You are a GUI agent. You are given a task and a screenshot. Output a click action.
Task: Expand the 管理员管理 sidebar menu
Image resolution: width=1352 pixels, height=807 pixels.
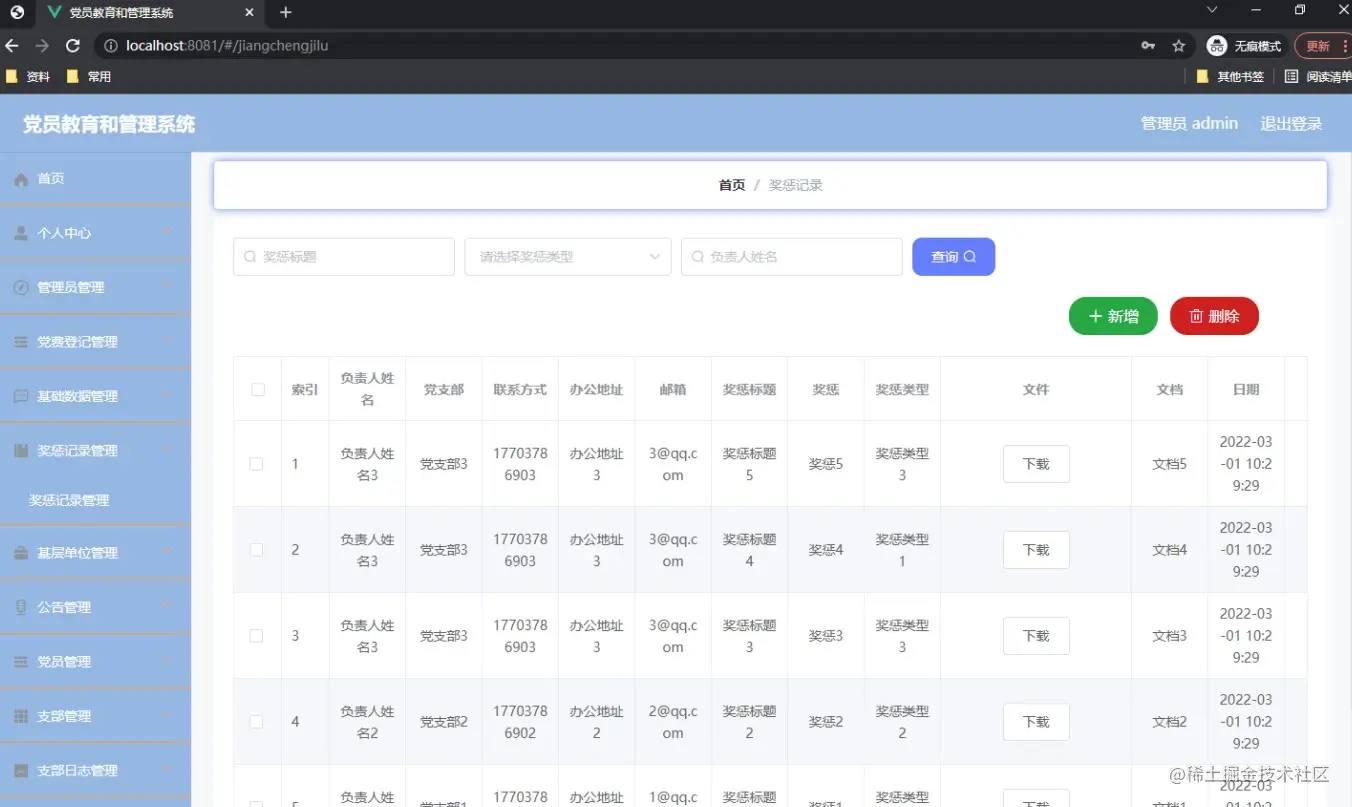click(95, 287)
